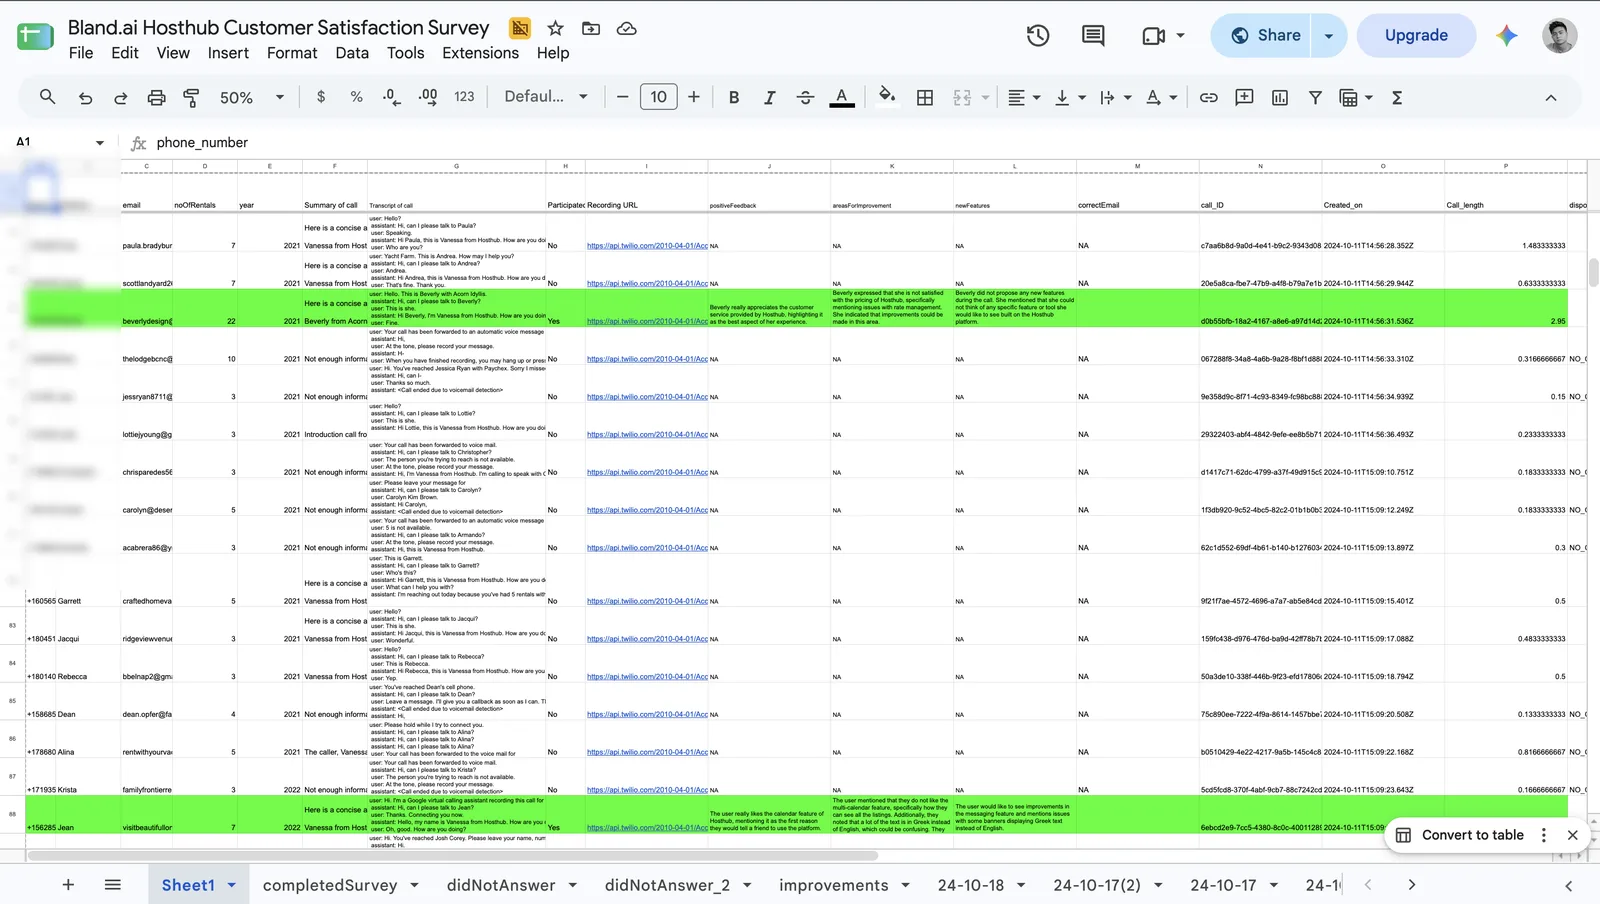Click the Upgrade button

pyautogui.click(x=1416, y=35)
